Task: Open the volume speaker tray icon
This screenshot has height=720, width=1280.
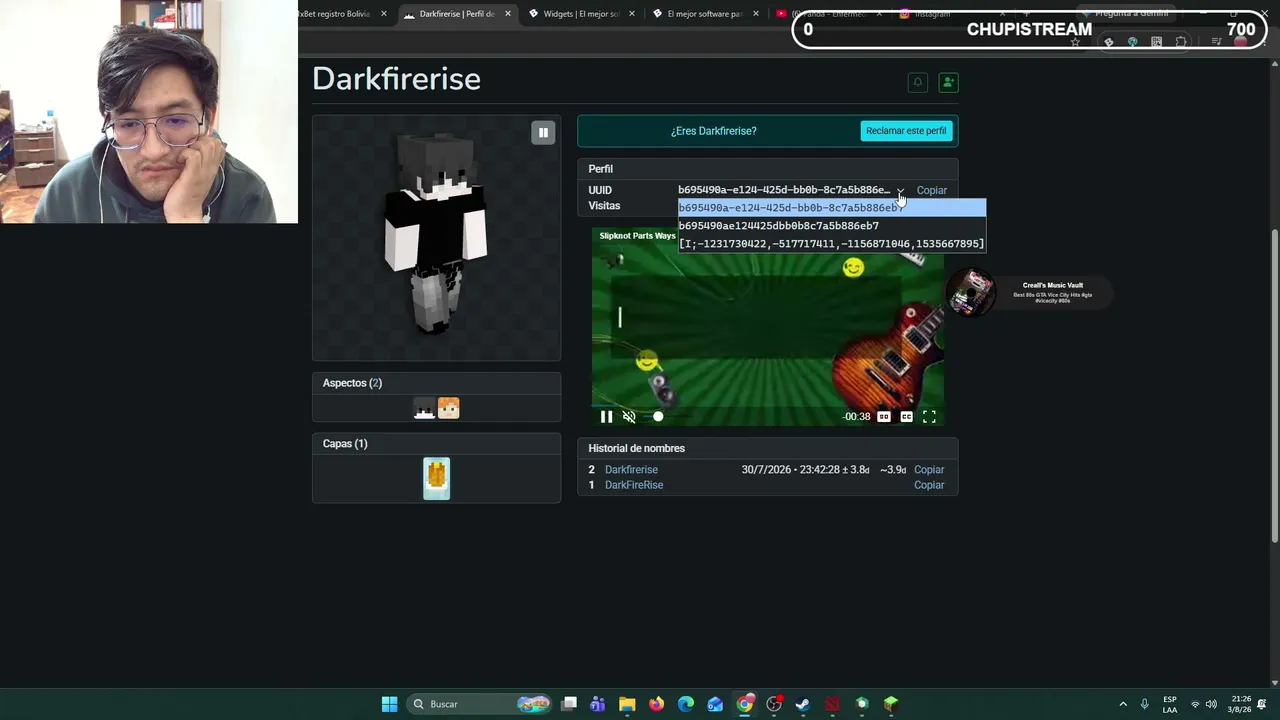Action: 1211,704
